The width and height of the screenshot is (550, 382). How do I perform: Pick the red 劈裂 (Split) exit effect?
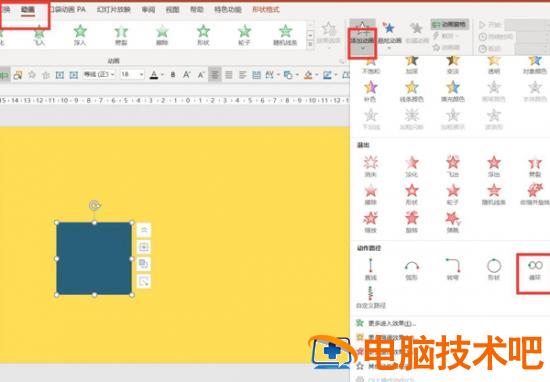tap(535, 166)
